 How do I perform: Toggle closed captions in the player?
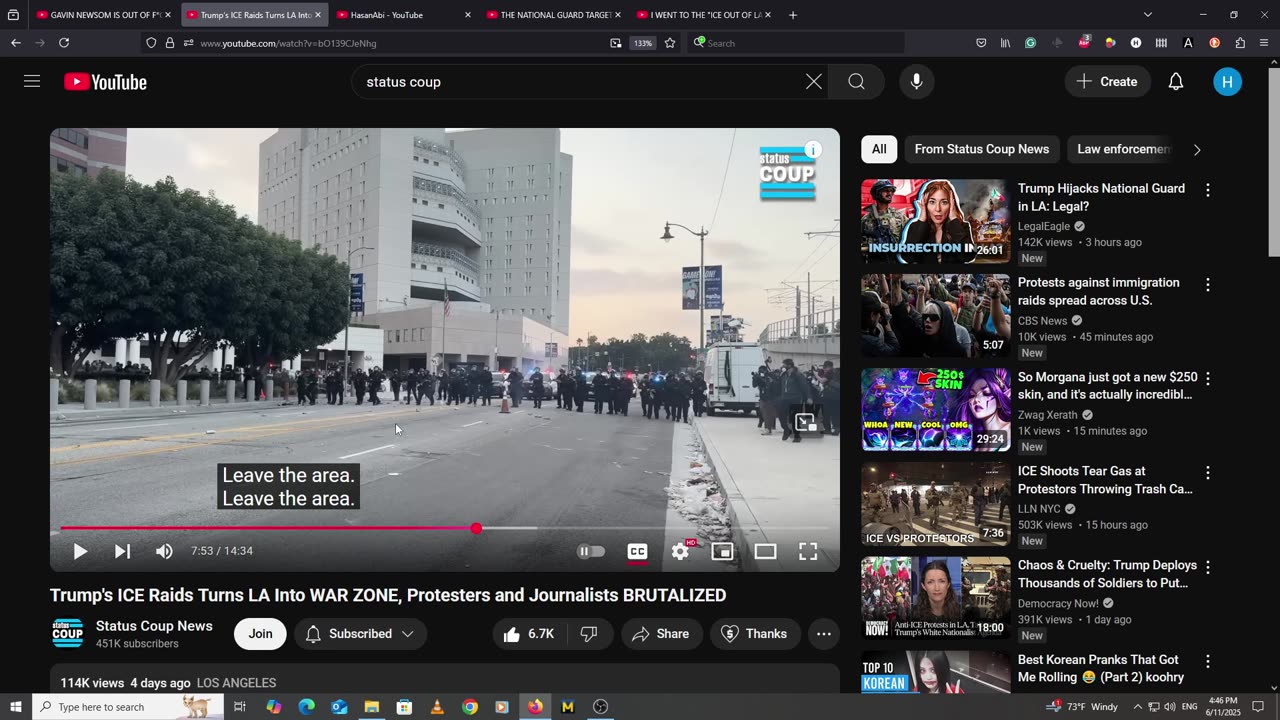point(637,551)
